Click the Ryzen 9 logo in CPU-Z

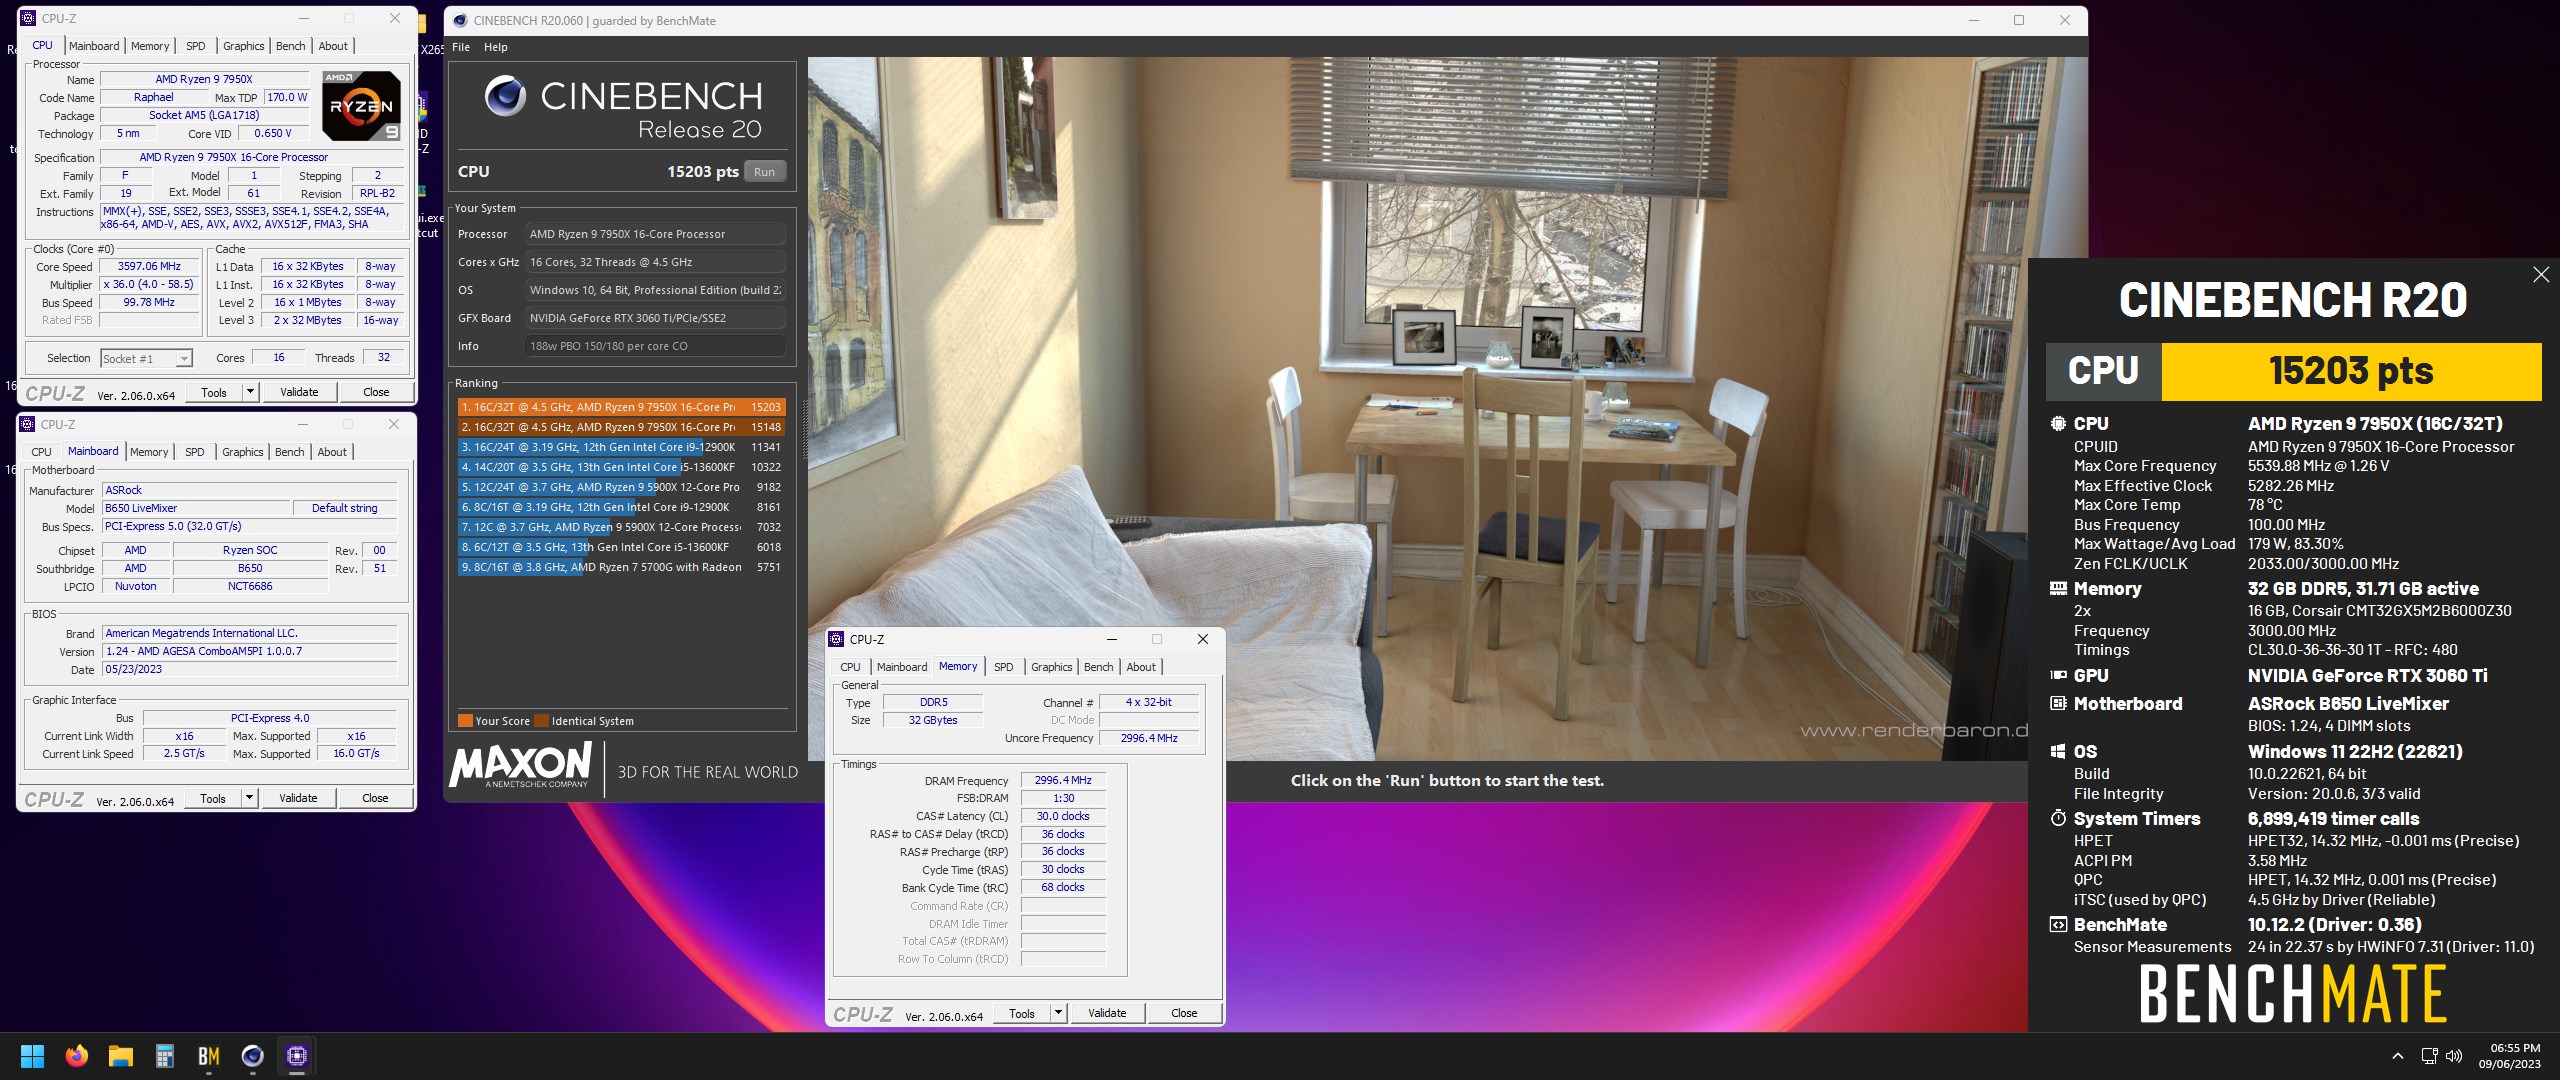pyautogui.click(x=362, y=105)
